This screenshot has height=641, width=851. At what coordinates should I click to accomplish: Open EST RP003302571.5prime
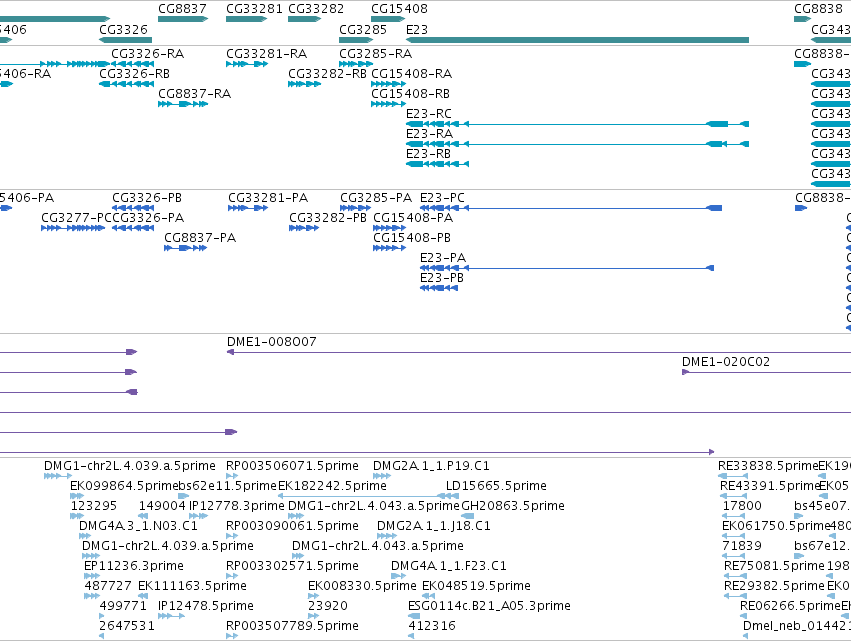coord(232,576)
